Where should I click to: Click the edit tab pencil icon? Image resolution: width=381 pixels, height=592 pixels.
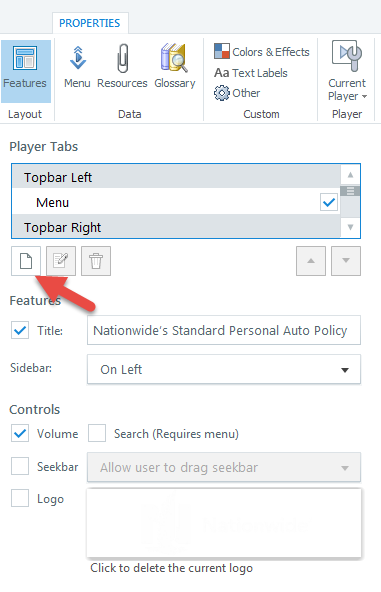61,261
